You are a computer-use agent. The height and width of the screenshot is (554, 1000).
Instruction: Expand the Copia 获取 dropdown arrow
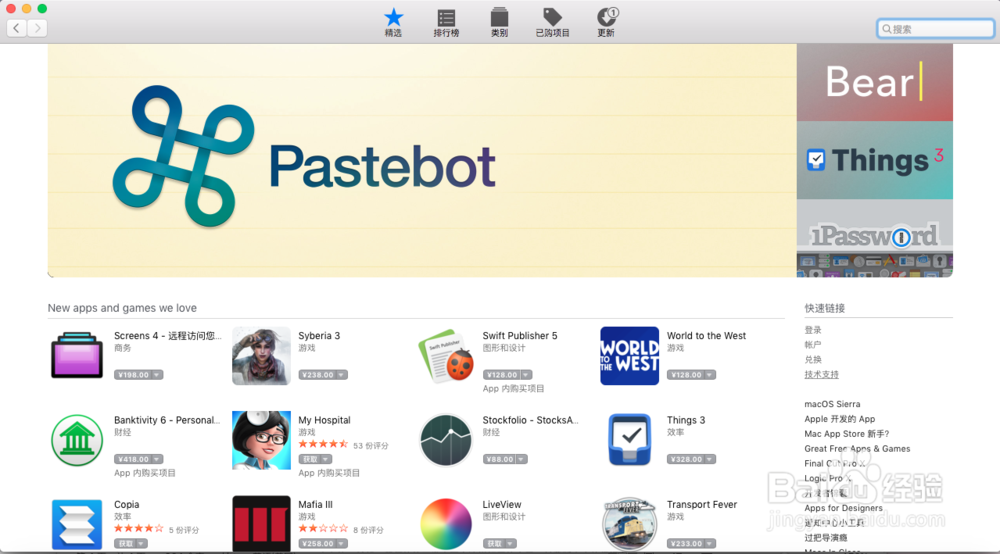pos(141,544)
